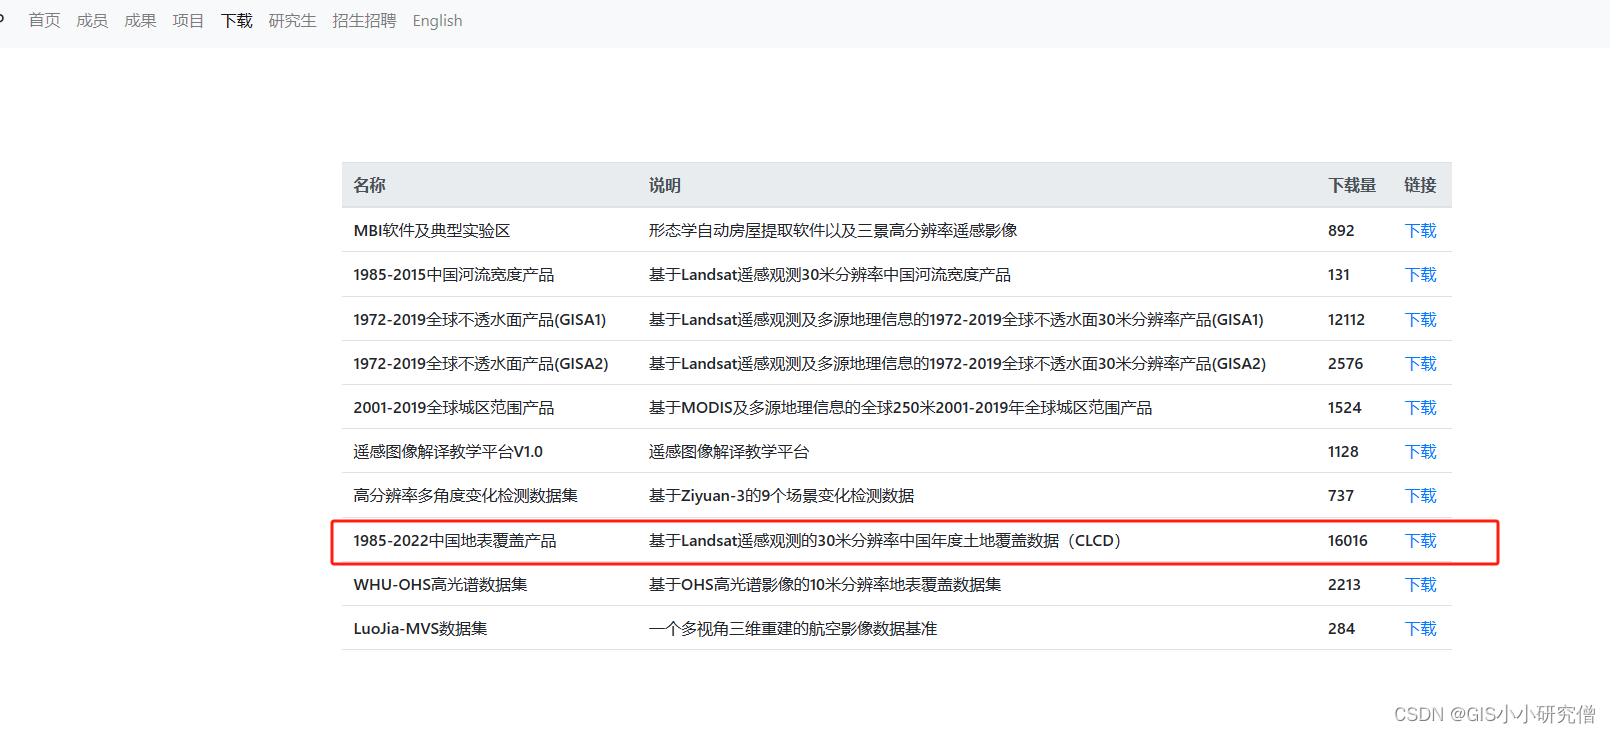Download 1985-2022中国地表覆盖产品 (CLCD)
This screenshot has width=1610, height=733.
click(1420, 541)
